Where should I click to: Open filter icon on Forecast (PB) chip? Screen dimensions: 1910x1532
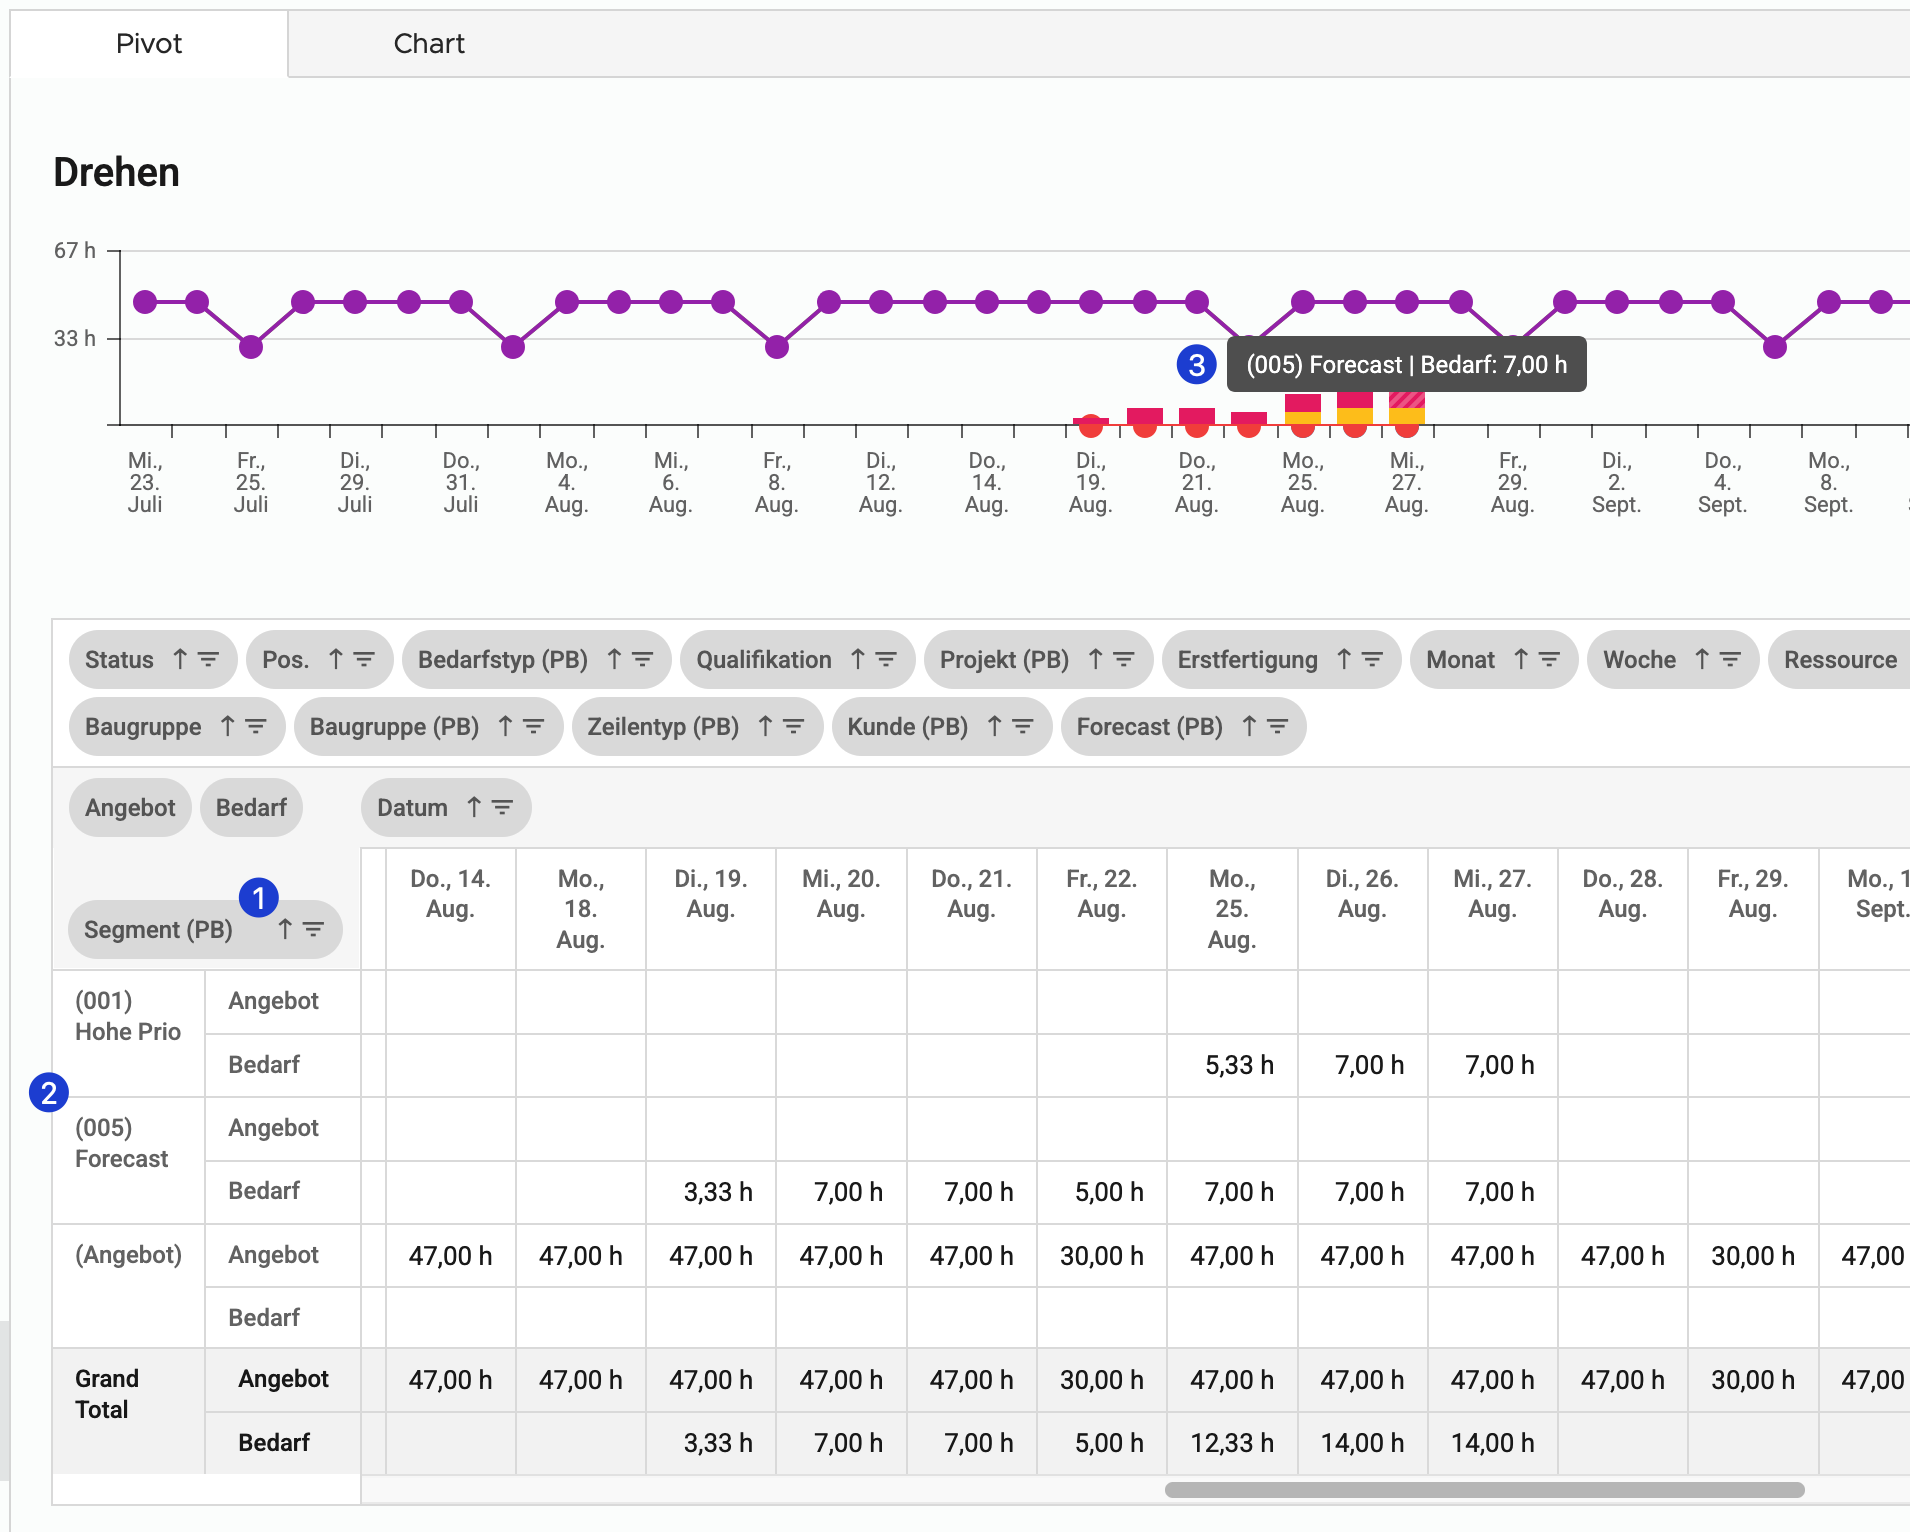coord(1278,726)
